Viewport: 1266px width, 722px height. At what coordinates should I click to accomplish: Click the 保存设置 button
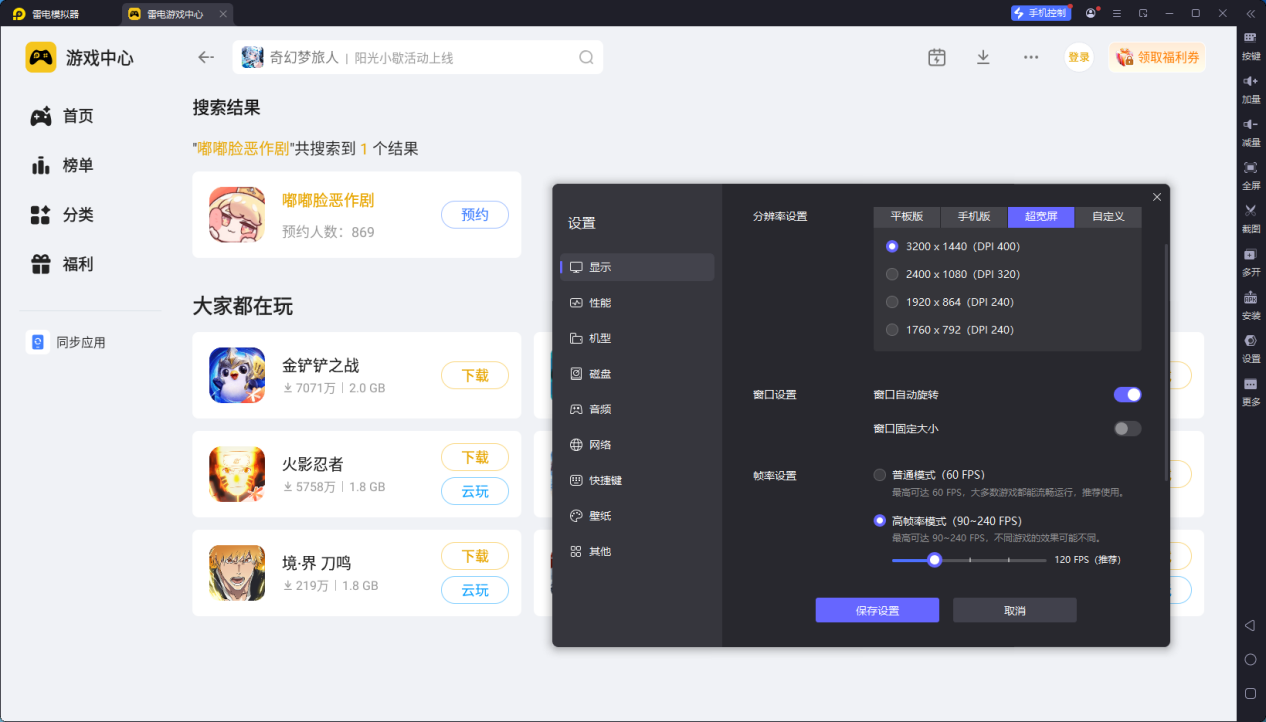[877, 610]
